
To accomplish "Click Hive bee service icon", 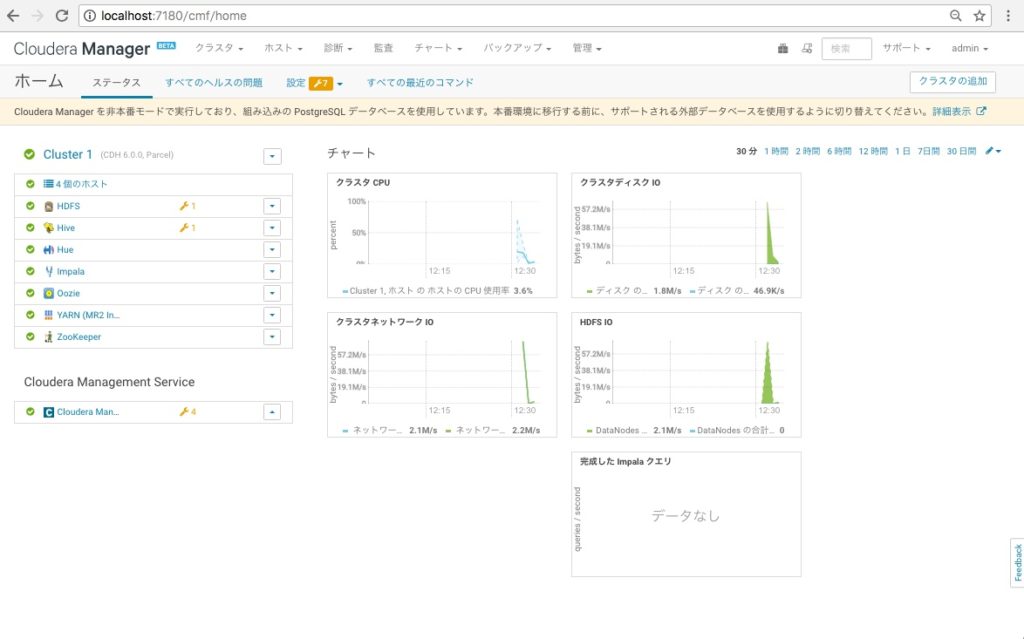I will [48, 228].
